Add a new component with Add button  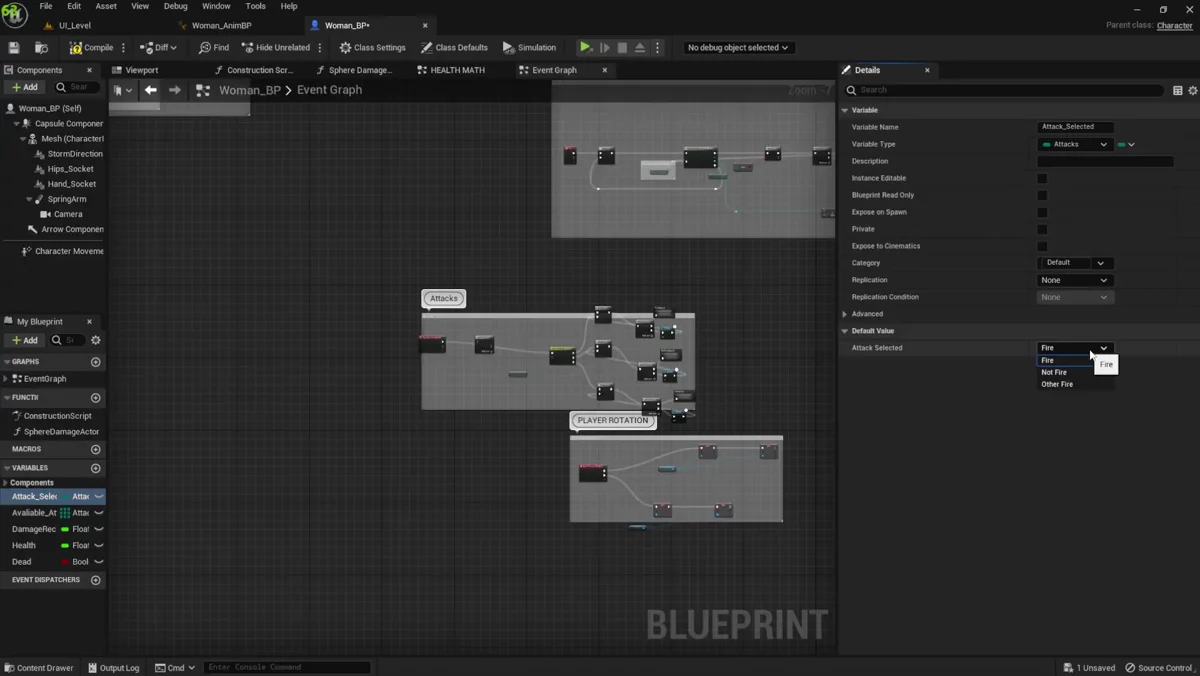25,87
